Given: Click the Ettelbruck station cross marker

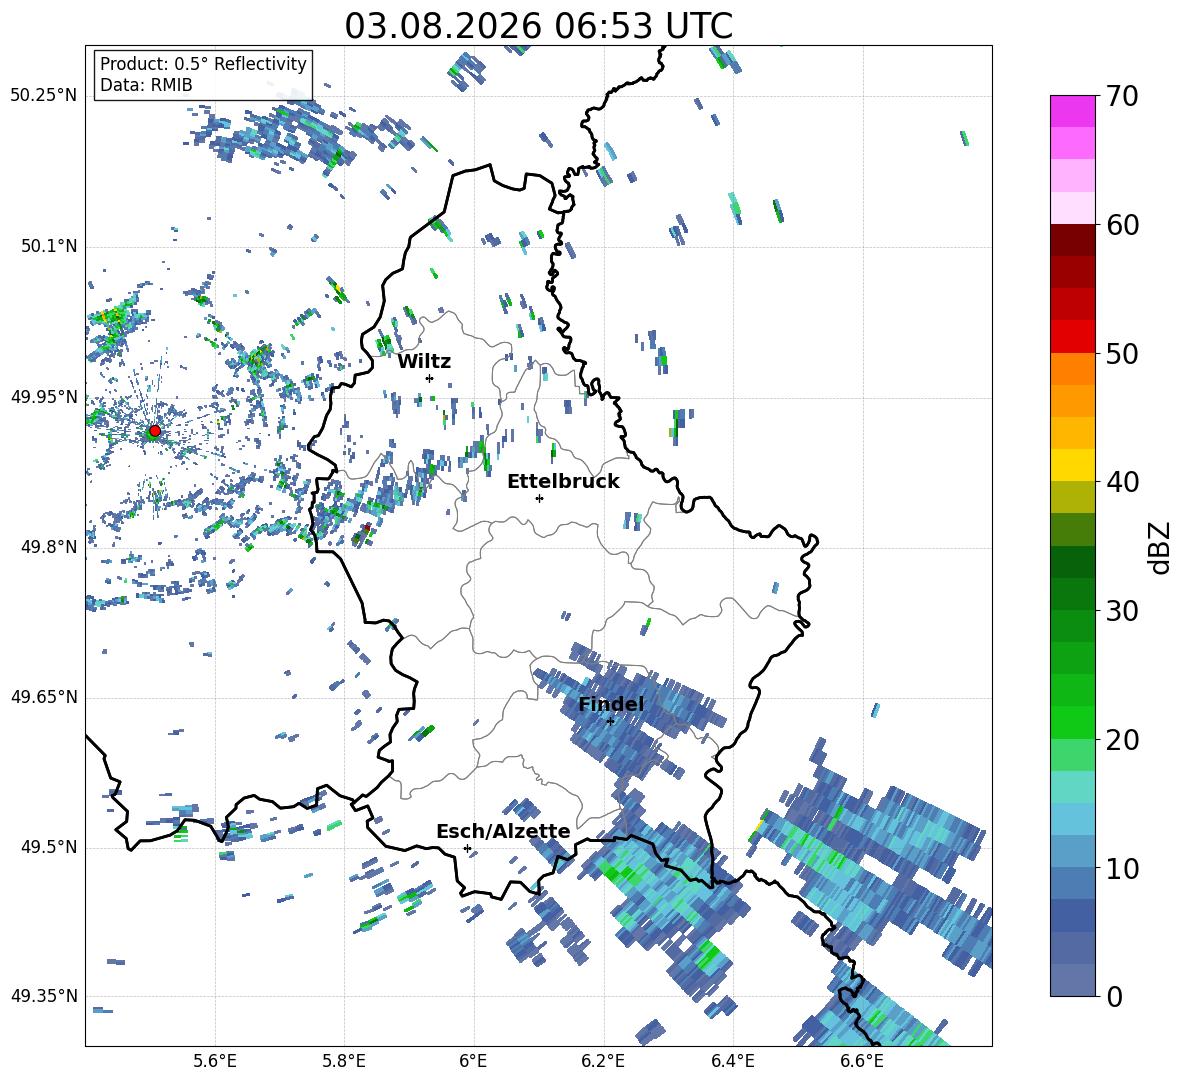Looking at the screenshot, I should coord(539,498).
